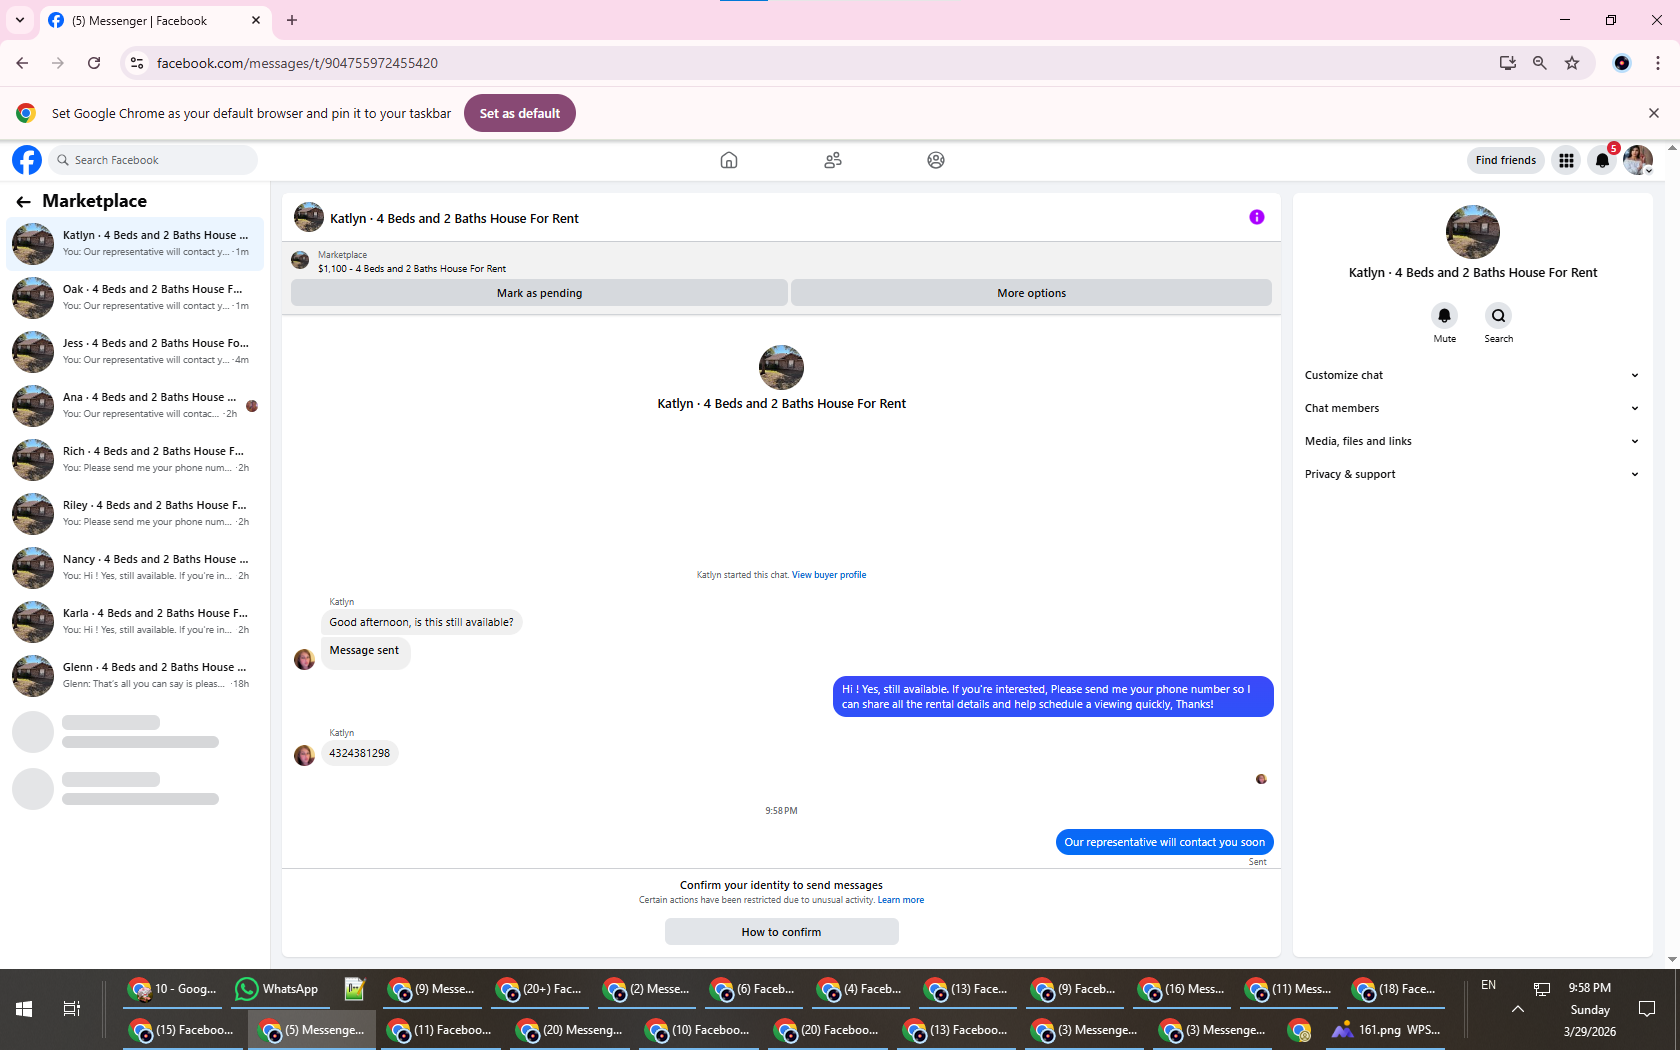Viewport: 1680px width, 1050px height.
Task: Open a new browser tab
Action: click(292, 20)
